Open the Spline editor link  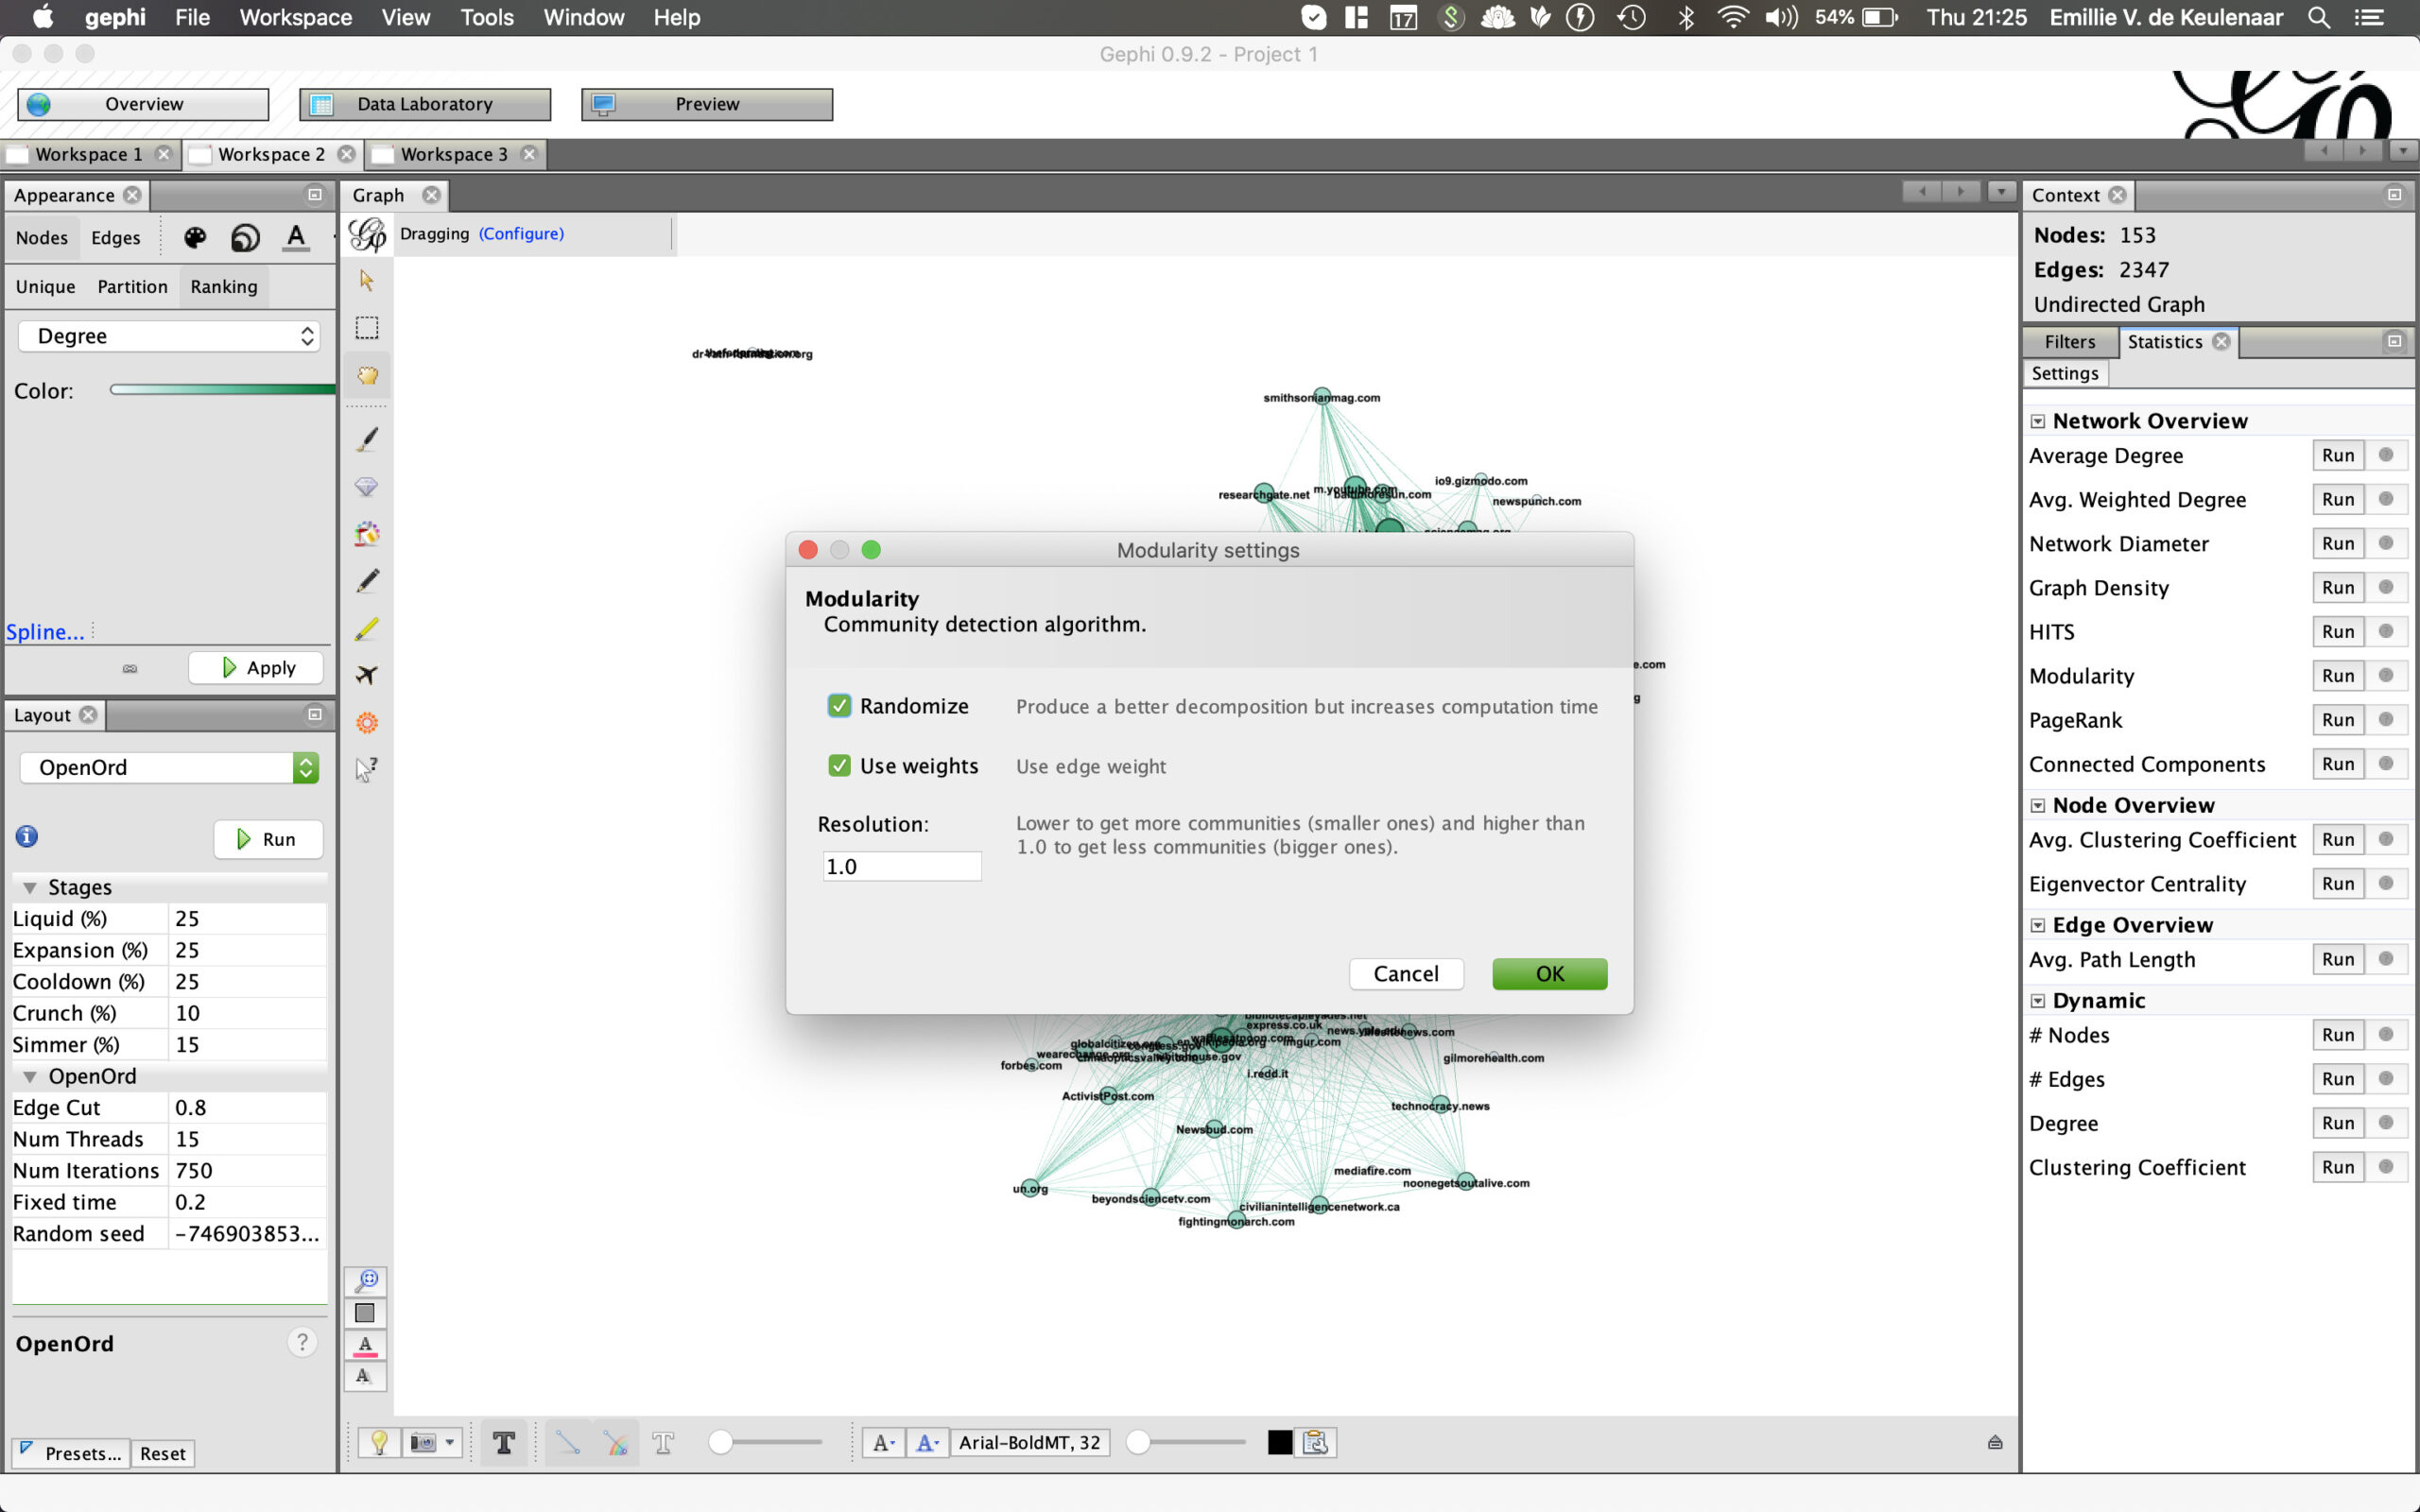[x=45, y=632]
